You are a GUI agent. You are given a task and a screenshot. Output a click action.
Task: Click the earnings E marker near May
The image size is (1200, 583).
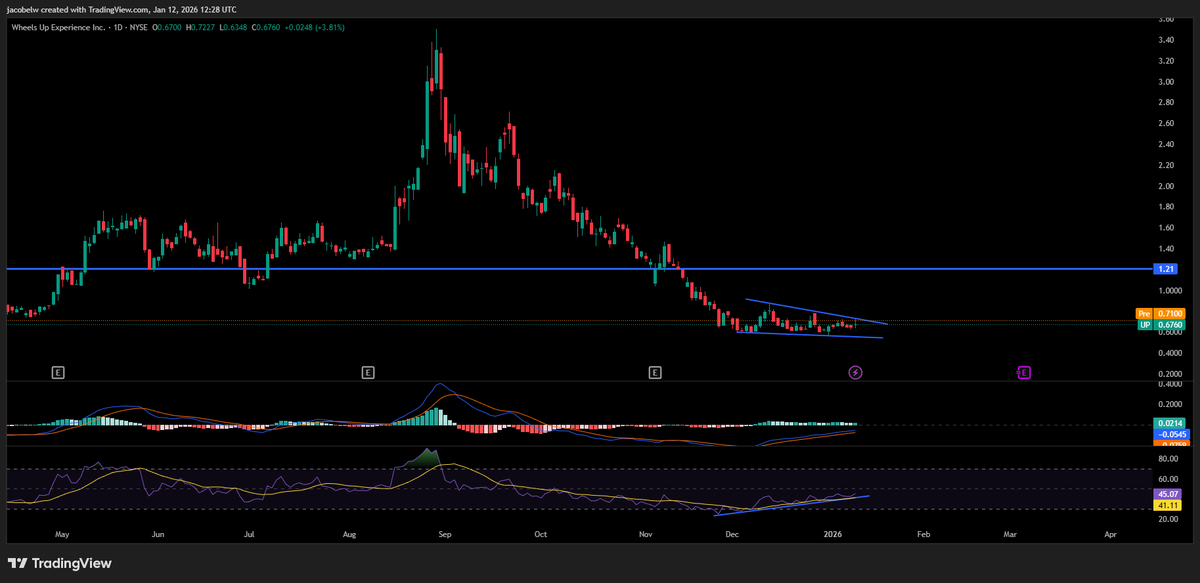coord(58,373)
